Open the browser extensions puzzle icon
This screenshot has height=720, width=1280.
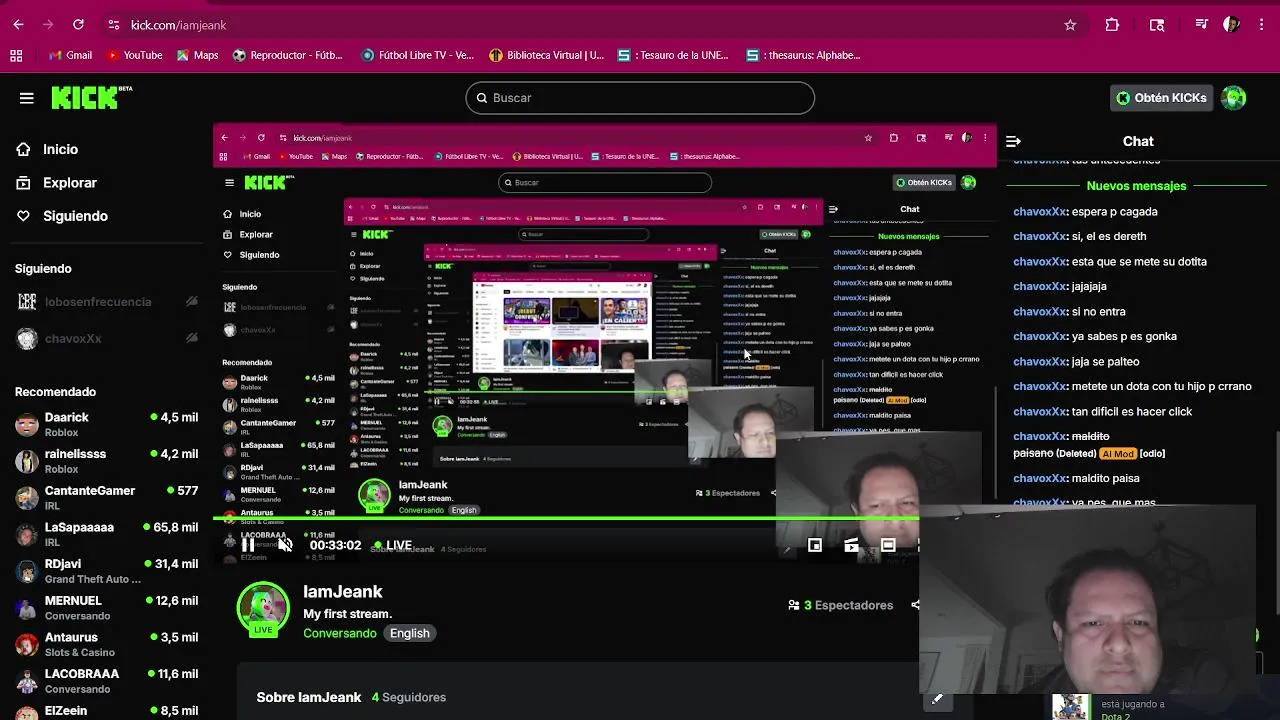[x=1112, y=25]
